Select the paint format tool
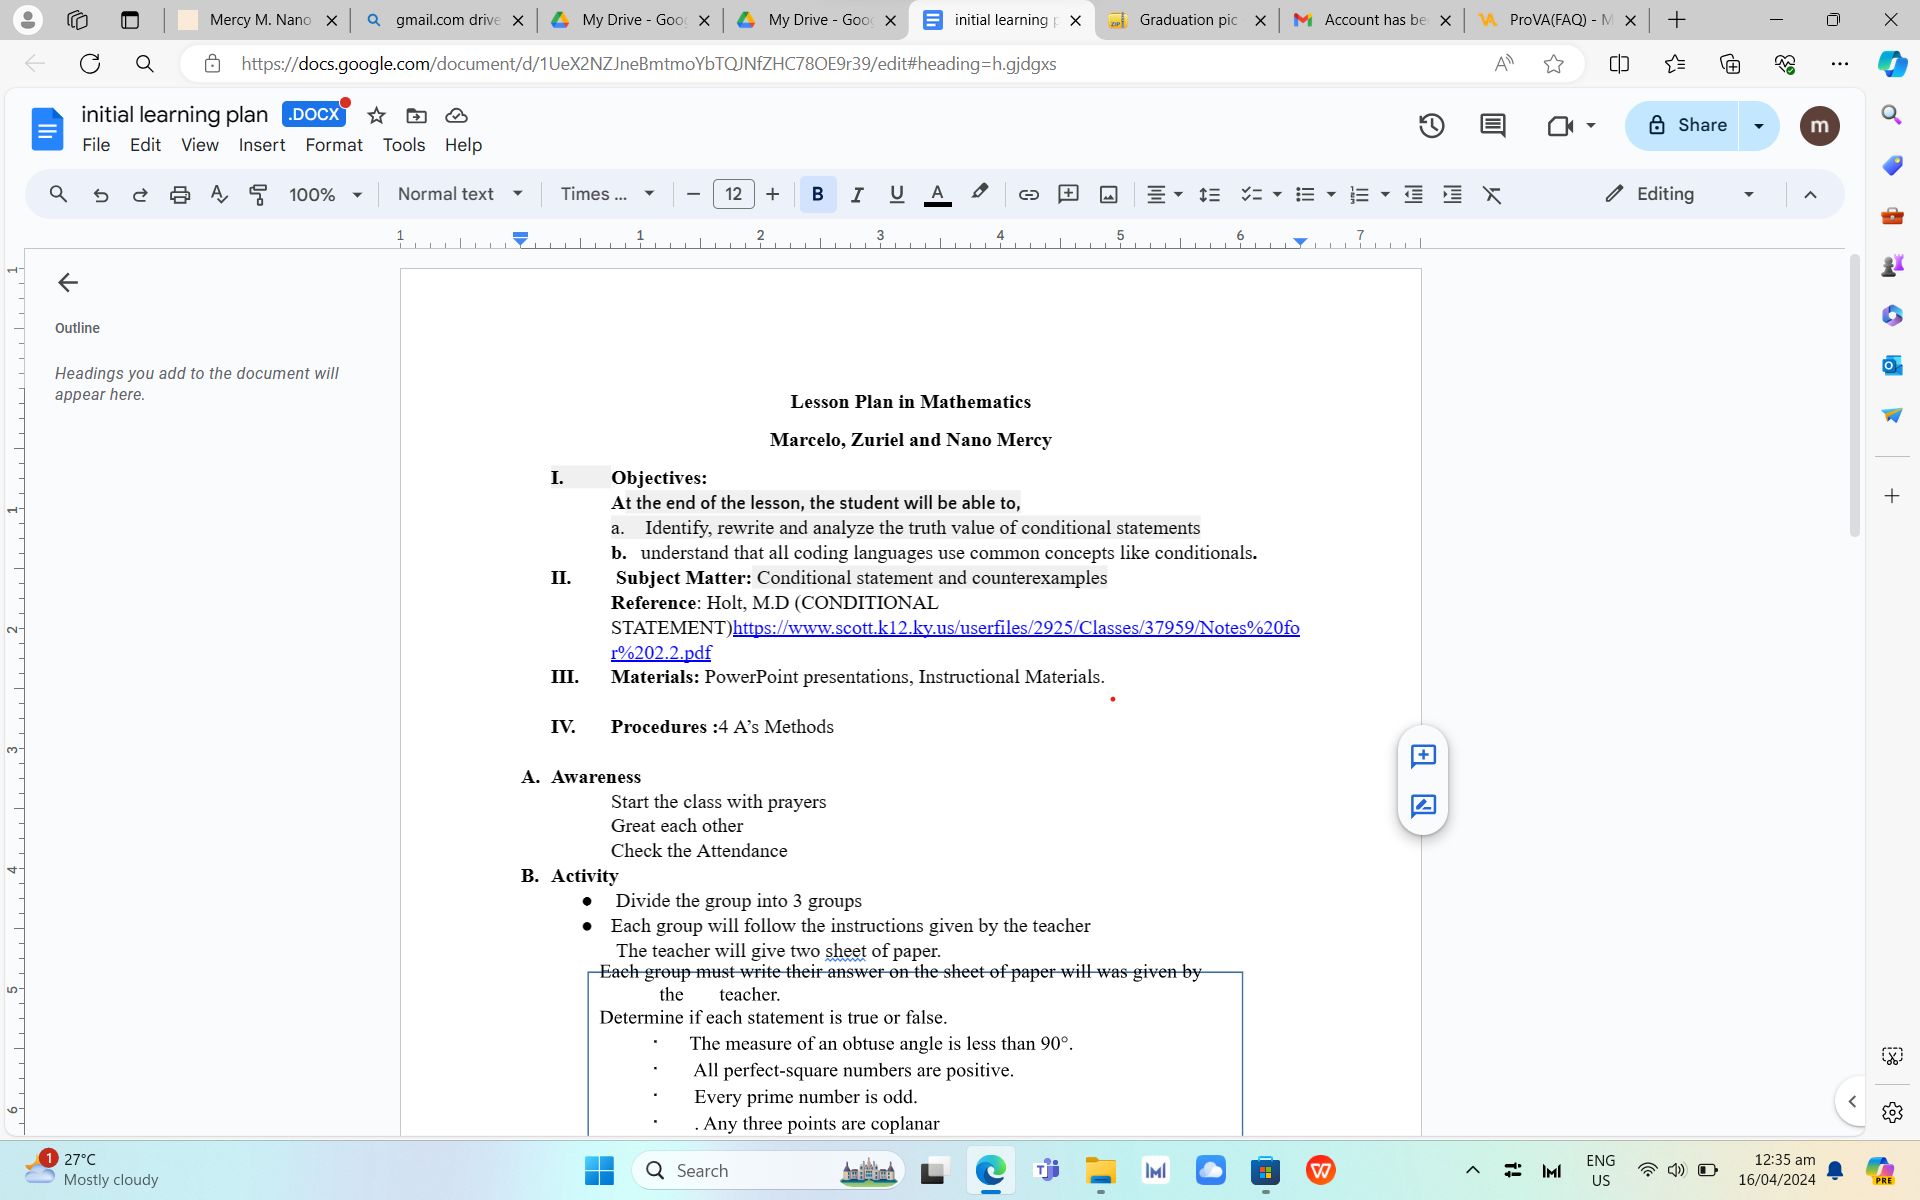 [258, 194]
